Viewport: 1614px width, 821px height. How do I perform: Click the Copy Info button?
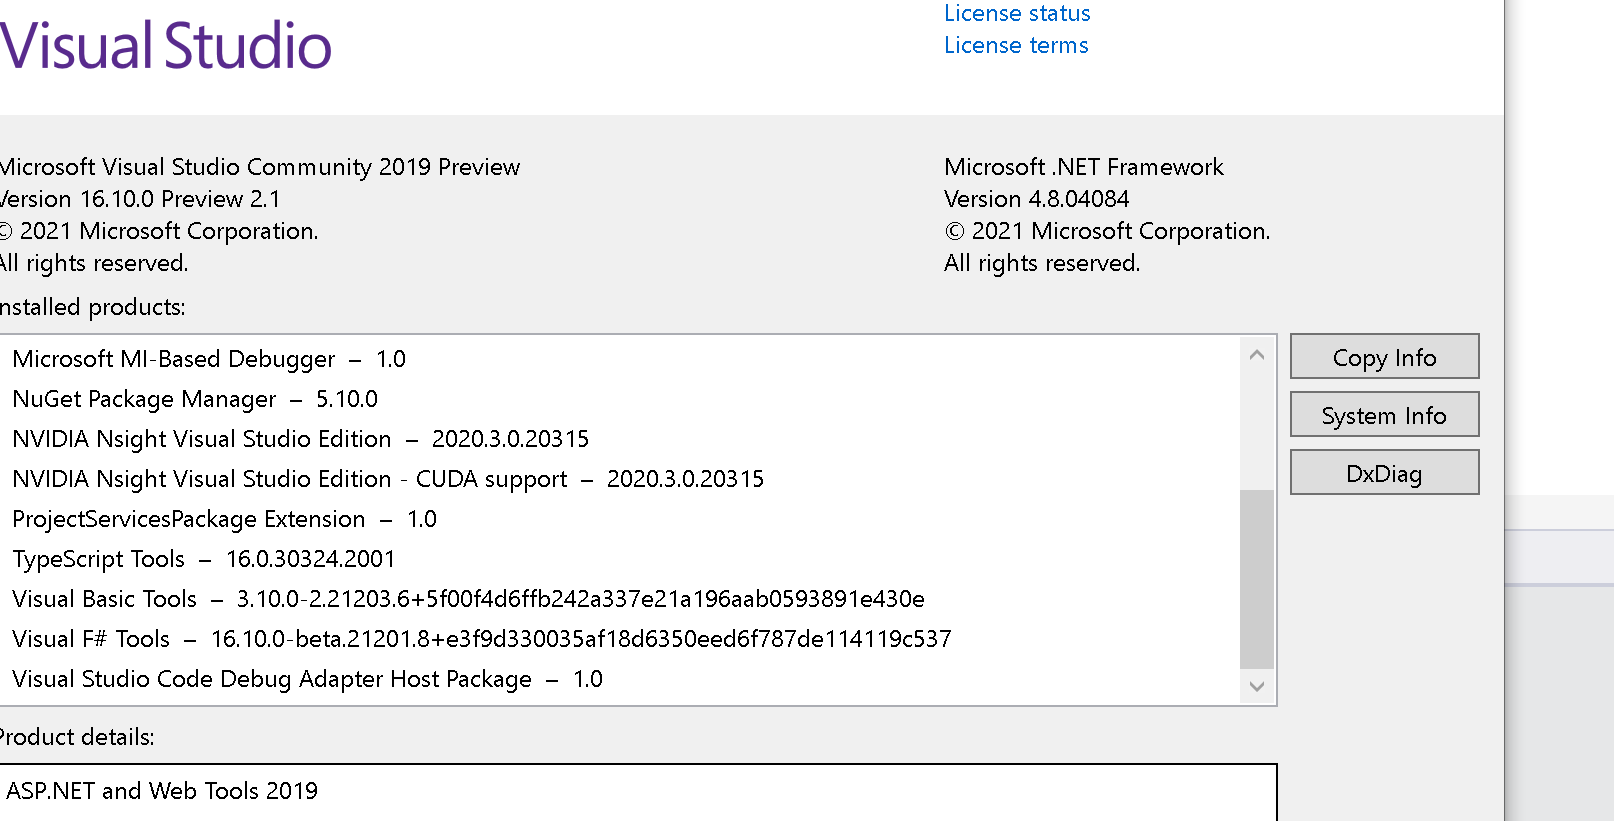(1384, 356)
